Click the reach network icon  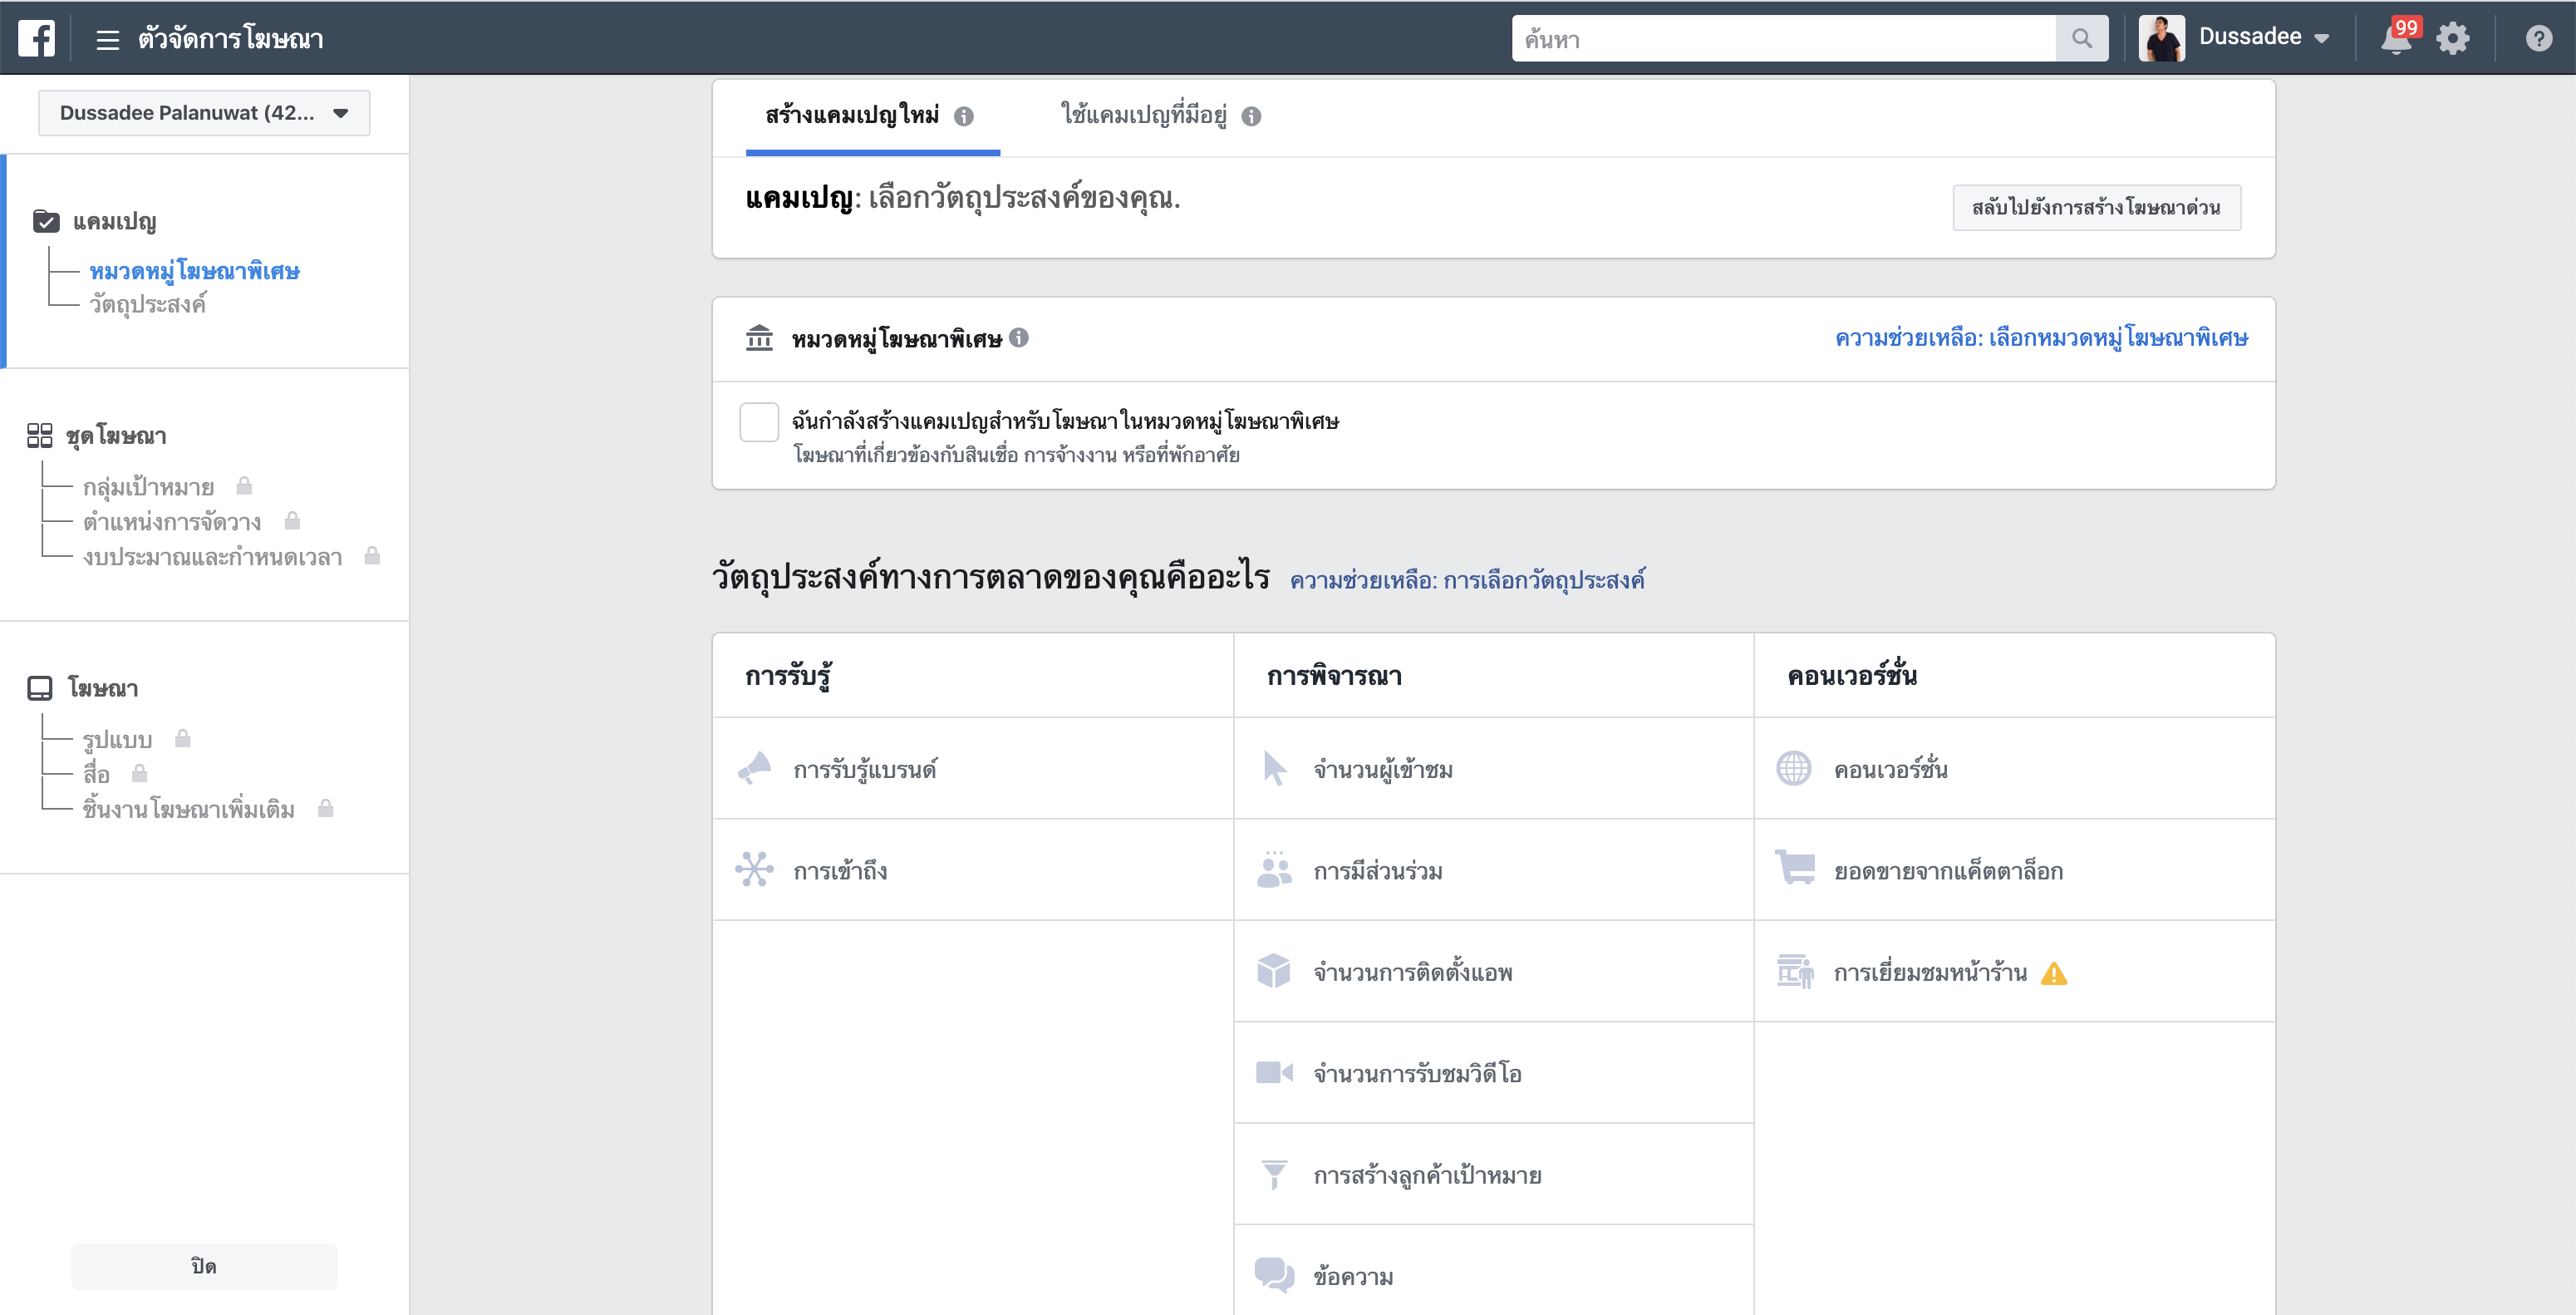(755, 869)
